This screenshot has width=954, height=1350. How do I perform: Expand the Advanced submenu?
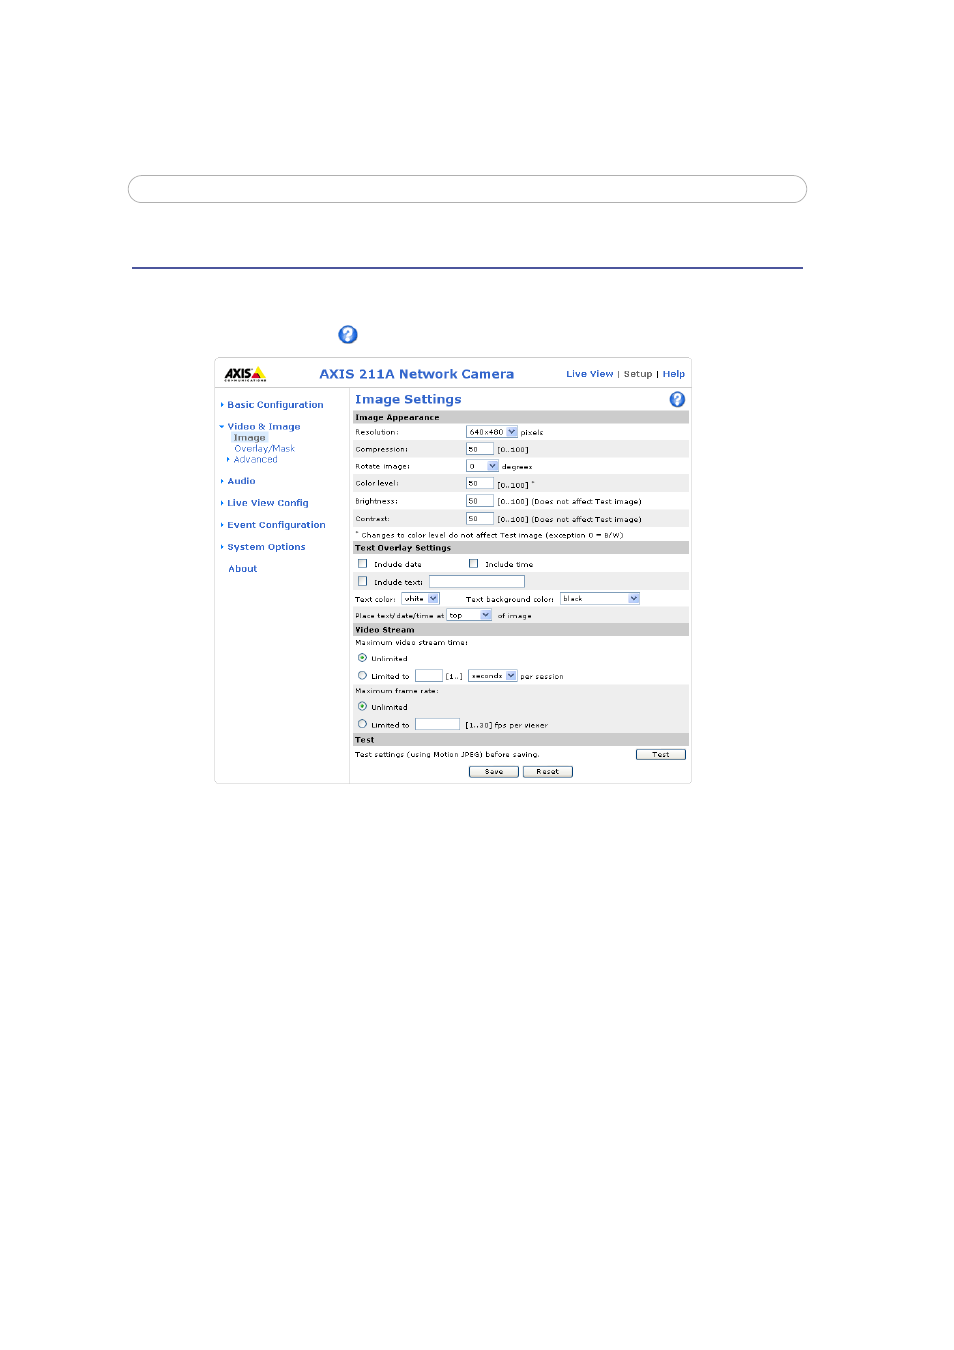pos(255,460)
